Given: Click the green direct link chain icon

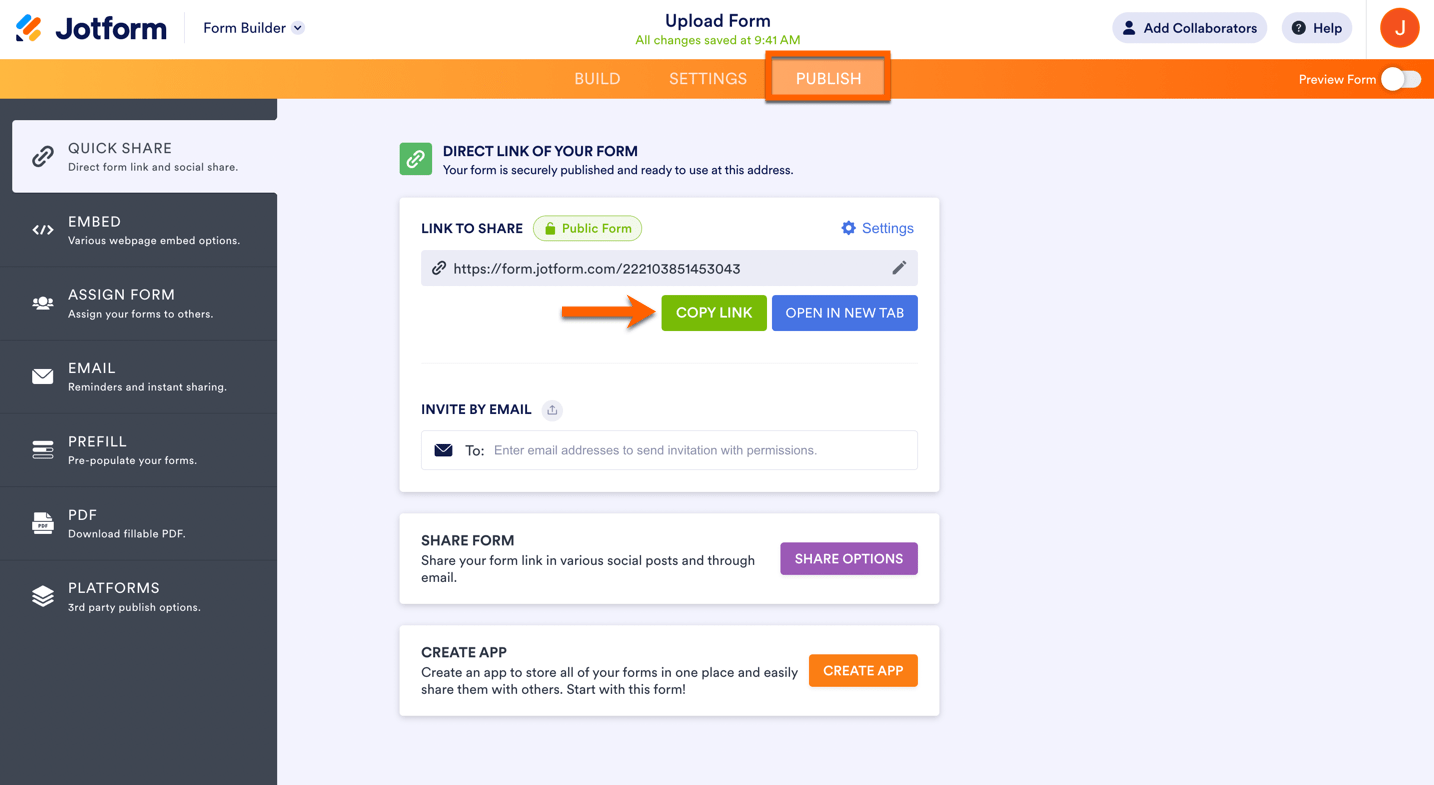Looking at the screenshot, I should (x=416, y=159).
